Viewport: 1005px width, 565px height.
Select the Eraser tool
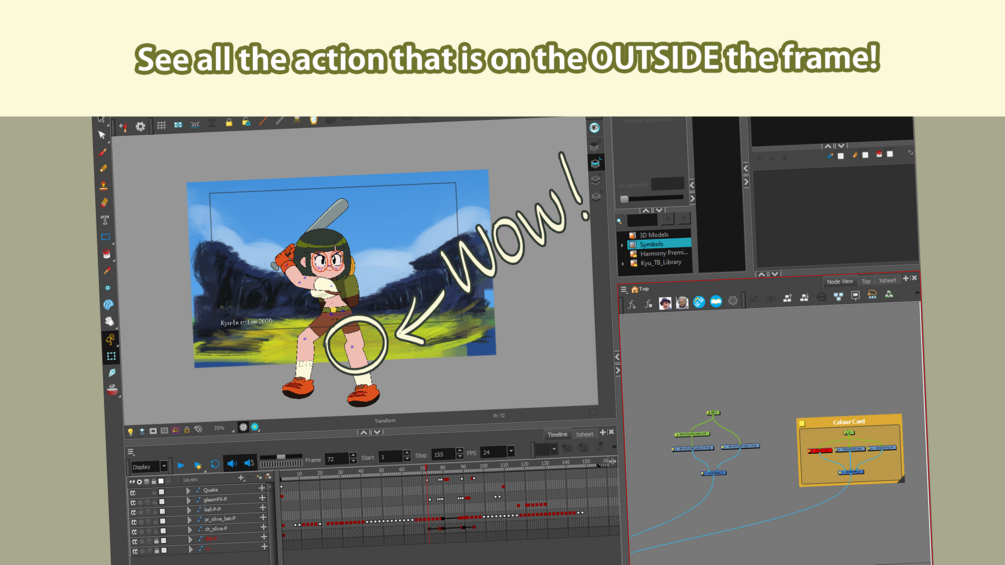104,202
